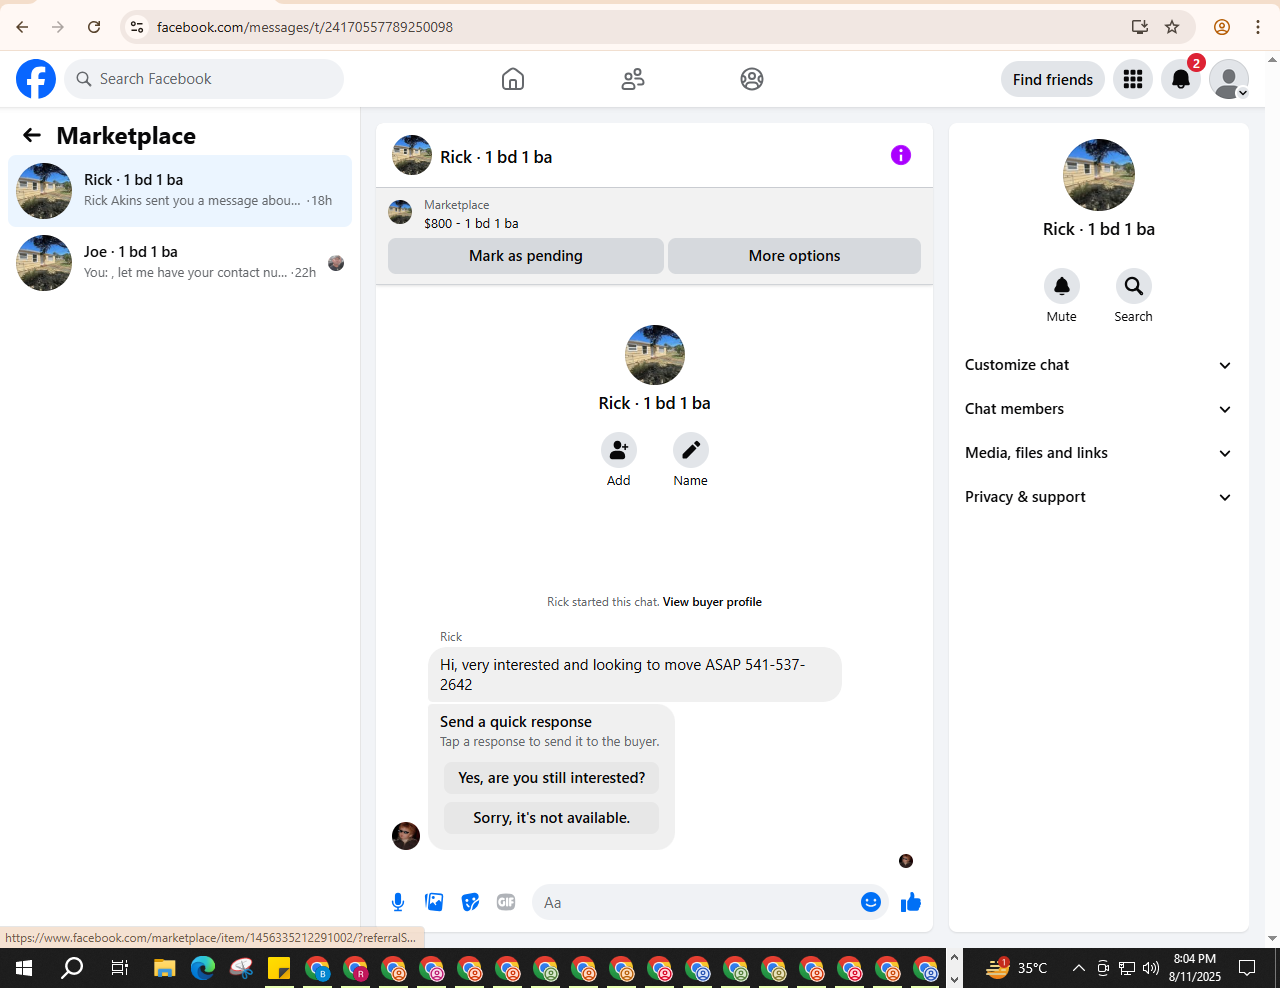Select Joe · 1 bd 1 ba conversation
Viewport: 1280px width, 988px height.
[x=180, y=263]
